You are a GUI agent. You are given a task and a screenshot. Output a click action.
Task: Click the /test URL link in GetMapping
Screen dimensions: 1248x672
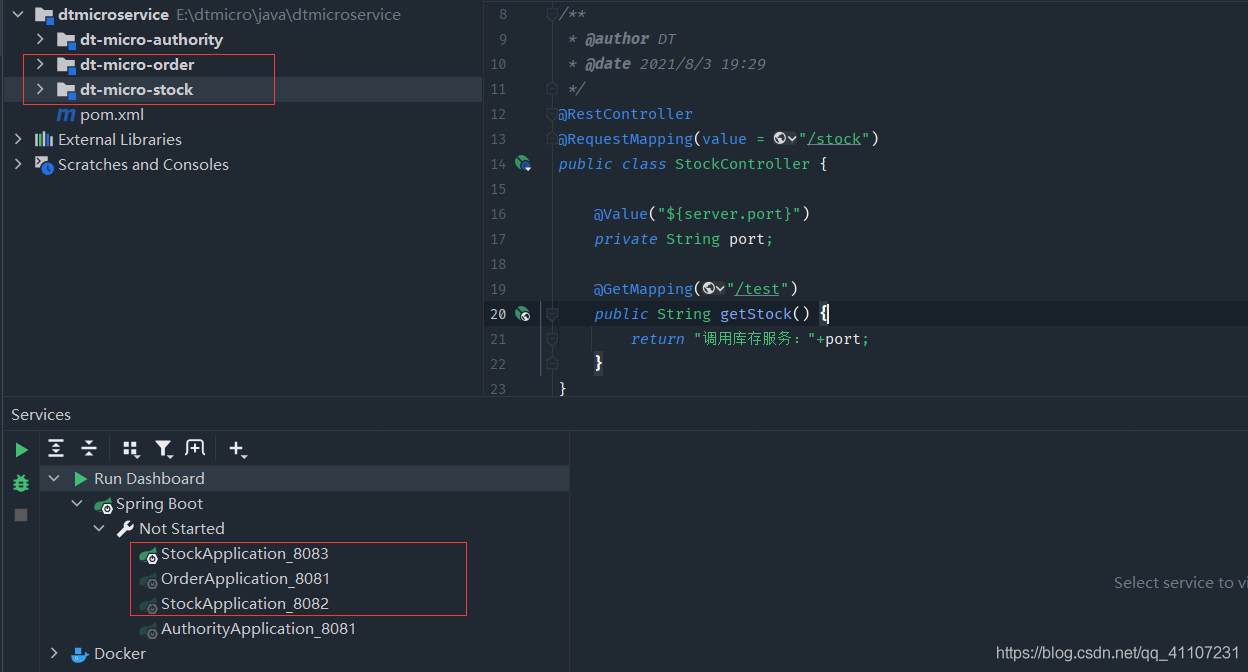(x=756, y=288)
